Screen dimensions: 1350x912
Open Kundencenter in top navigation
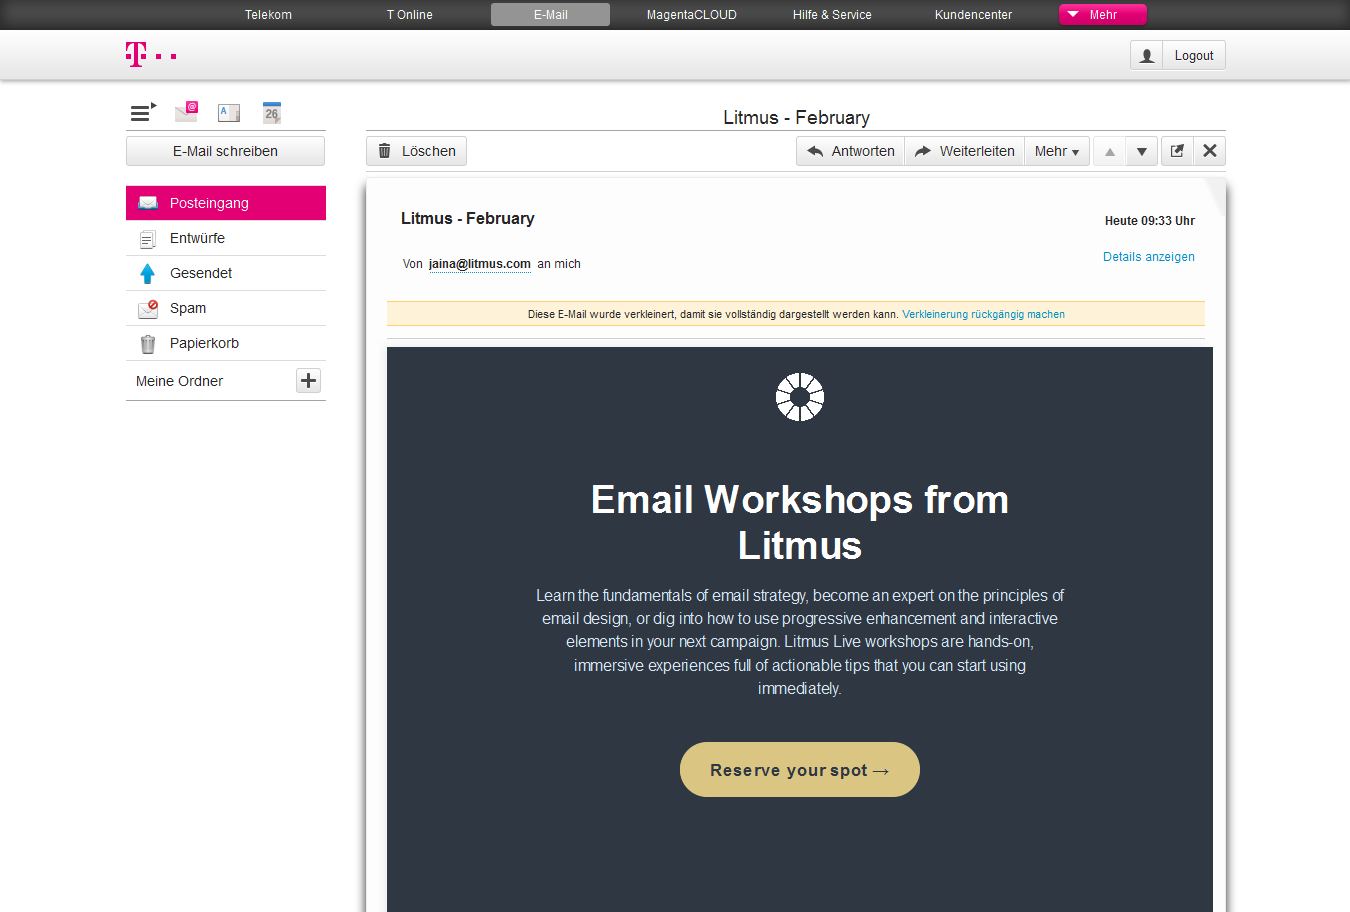tap(973, 15)
